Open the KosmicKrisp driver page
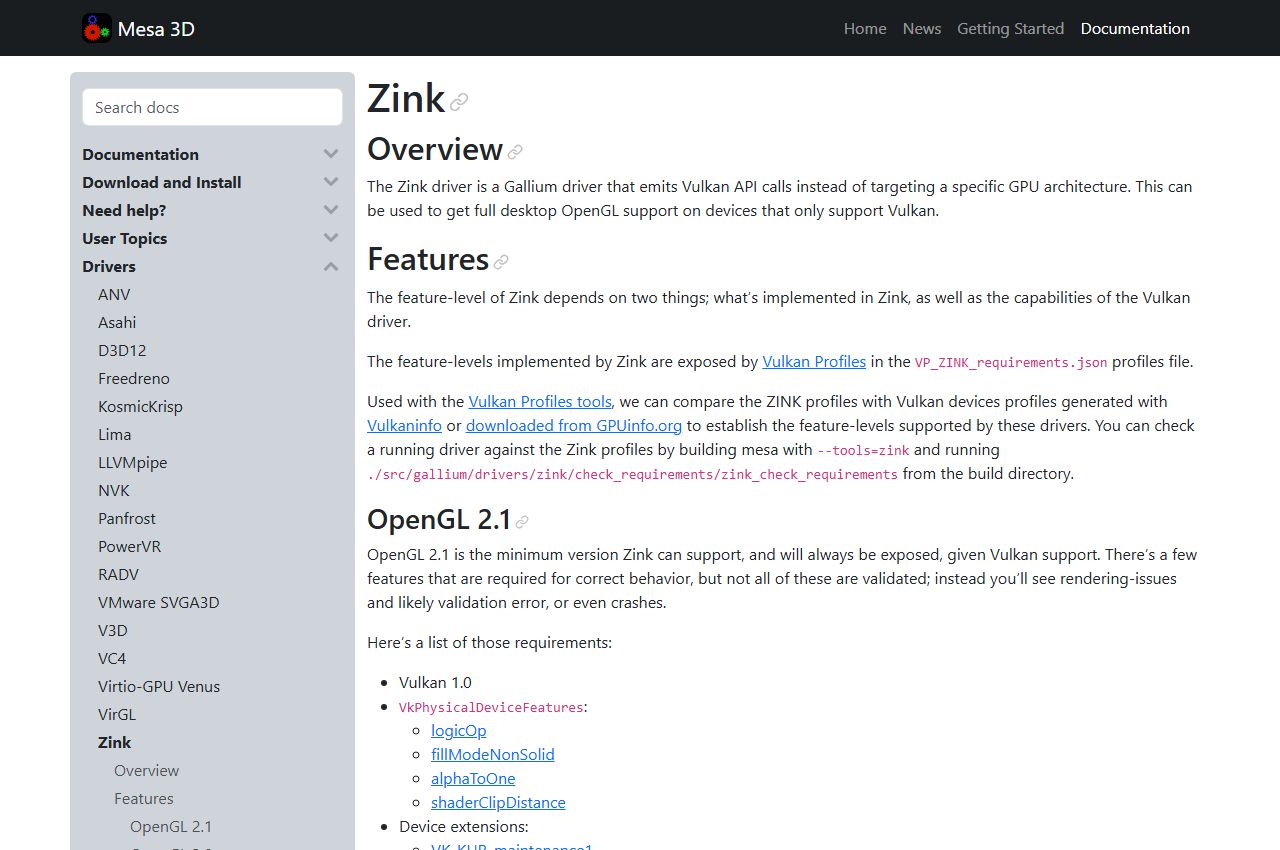The width and height of the screenshot is (1280, 850). [x=140, y=406]
